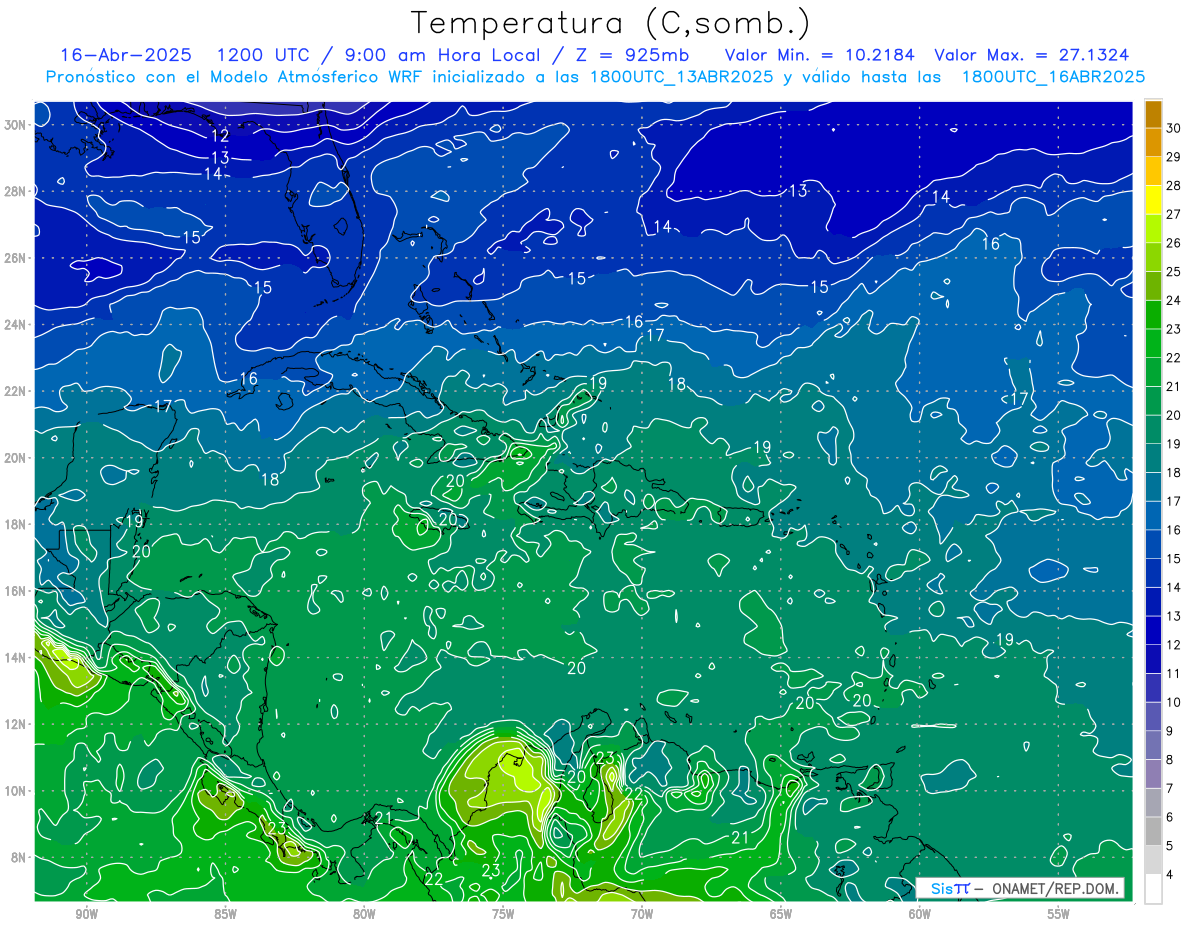
Task: Click the longitude label '70W'
Action: tap(642, 914)
